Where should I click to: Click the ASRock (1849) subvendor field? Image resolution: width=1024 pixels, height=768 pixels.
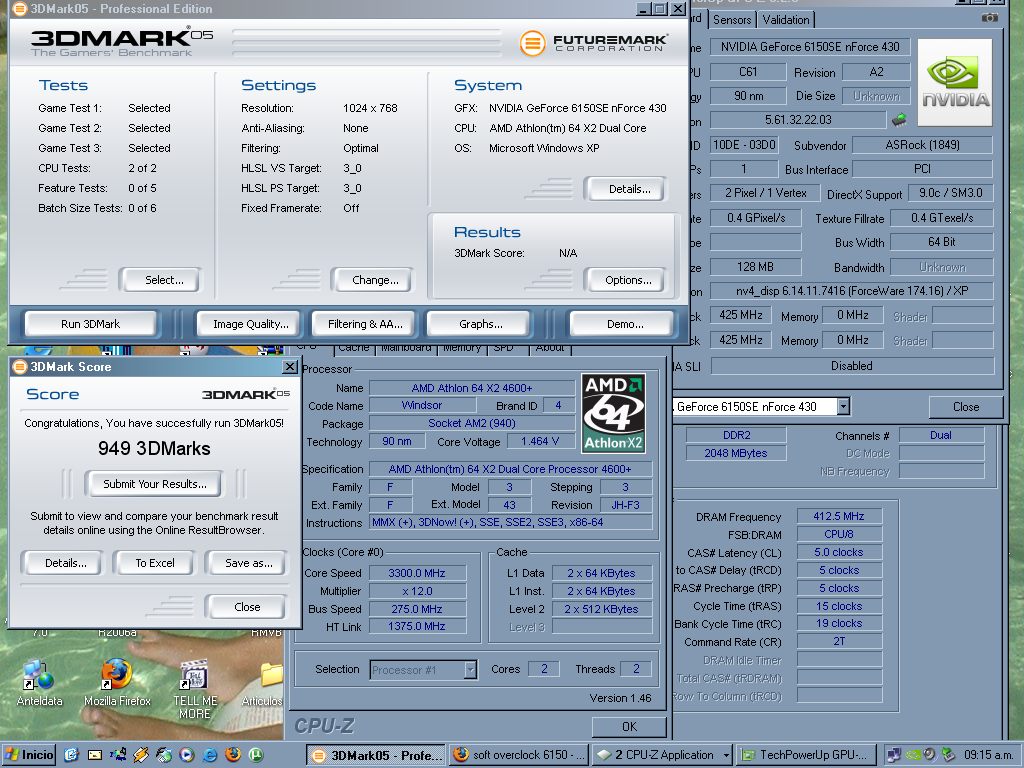[922, 145]
